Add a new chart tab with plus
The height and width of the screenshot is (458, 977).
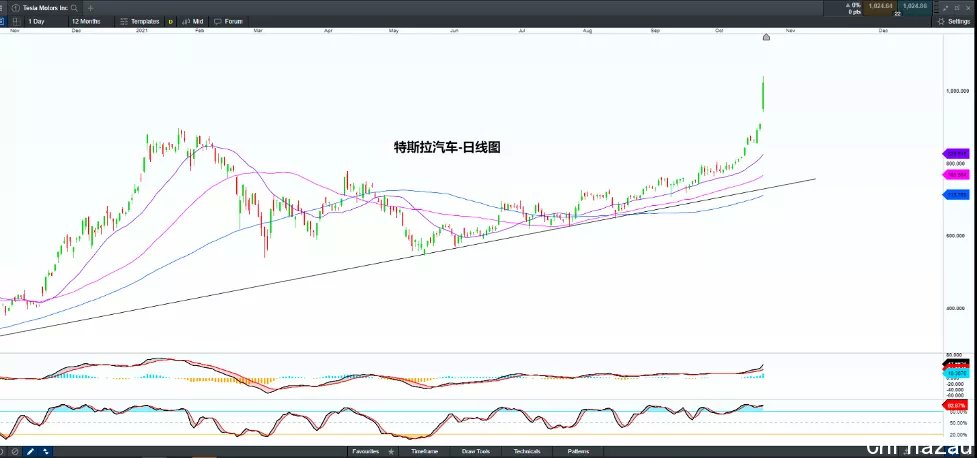click(90, 8)
